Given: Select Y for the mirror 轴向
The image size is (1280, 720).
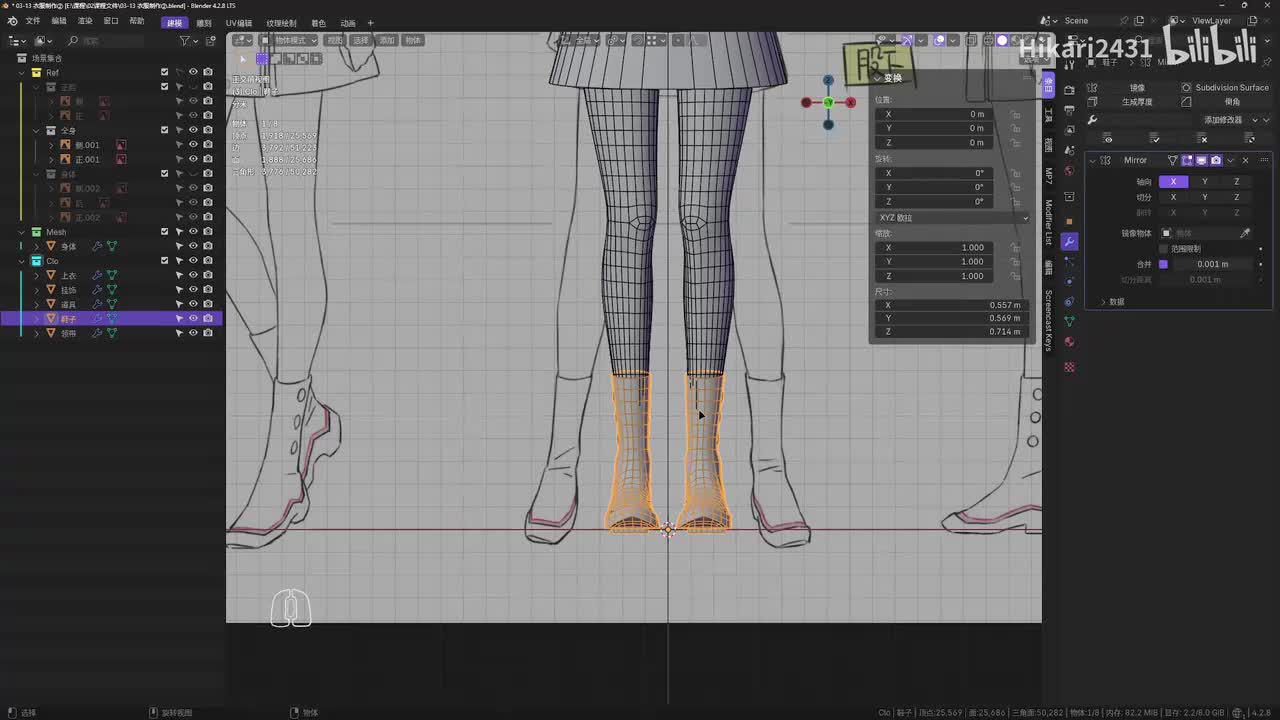Looking at the screenshot, I should (x=1204, y=182).
